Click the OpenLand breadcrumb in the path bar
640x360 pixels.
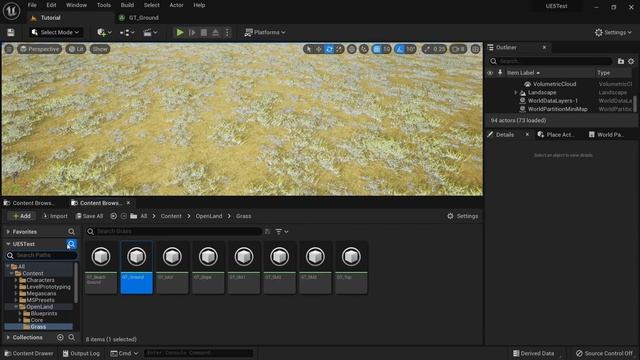tap(209, 216)
